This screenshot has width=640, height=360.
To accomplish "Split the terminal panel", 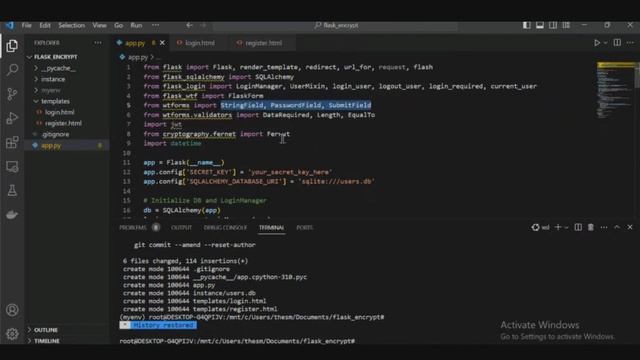I will [578, 227].
